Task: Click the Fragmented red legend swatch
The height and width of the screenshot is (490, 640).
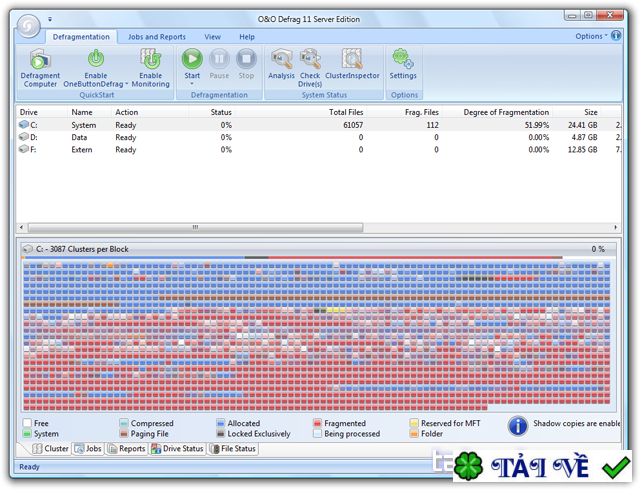Action: (x=318, y=423)
